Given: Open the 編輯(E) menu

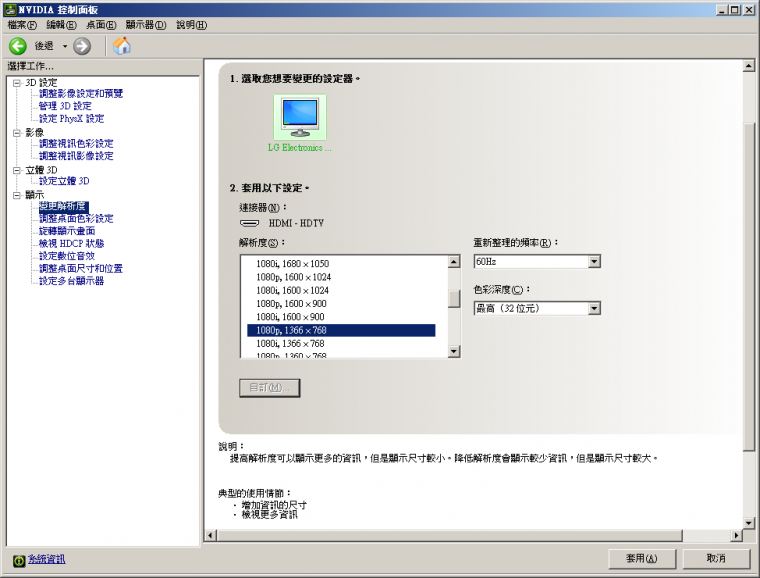Looking at the screenshot, I should point(62,25).
